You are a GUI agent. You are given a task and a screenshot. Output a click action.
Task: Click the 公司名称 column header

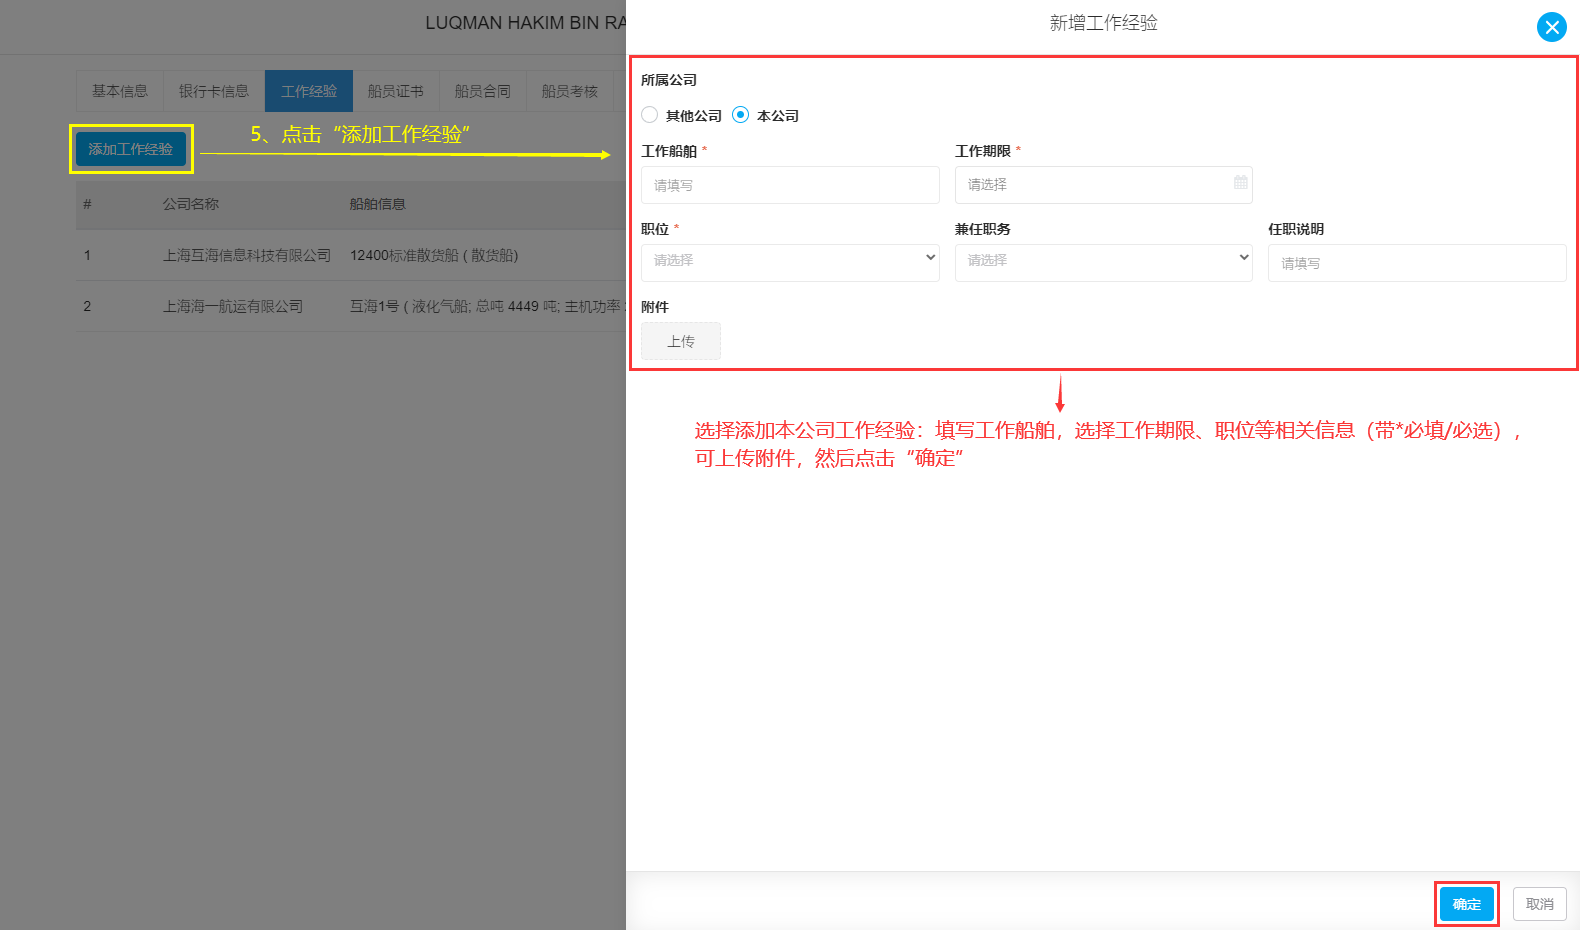click(x=191, y=204)
